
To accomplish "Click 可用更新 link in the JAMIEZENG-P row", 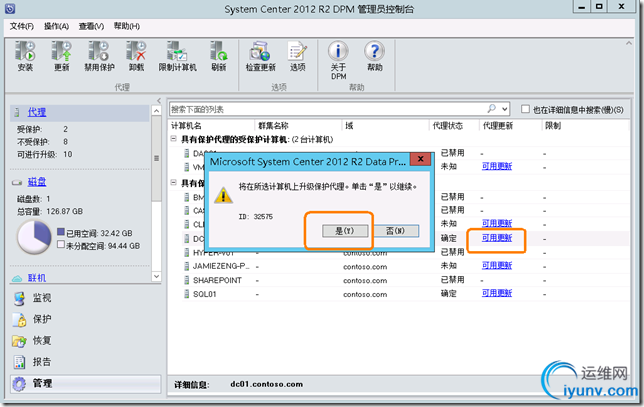I will (497, 266).
